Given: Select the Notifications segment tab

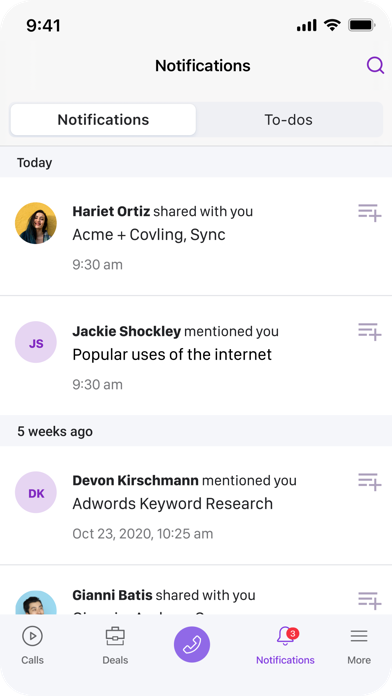Looking at the screenshot, I should (x=103, y=119).
